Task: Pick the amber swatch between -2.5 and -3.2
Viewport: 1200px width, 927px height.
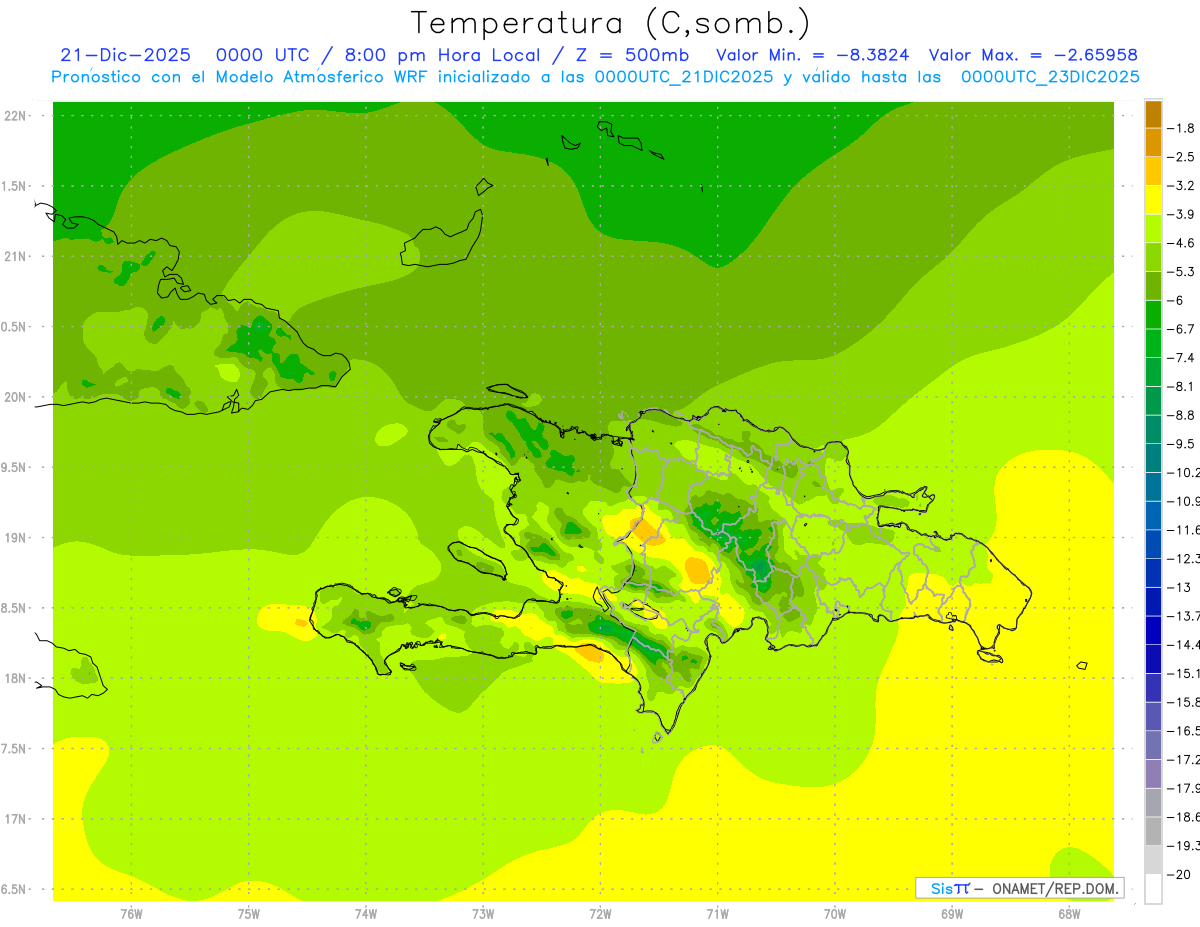Action: click(x=1153, y=171)
